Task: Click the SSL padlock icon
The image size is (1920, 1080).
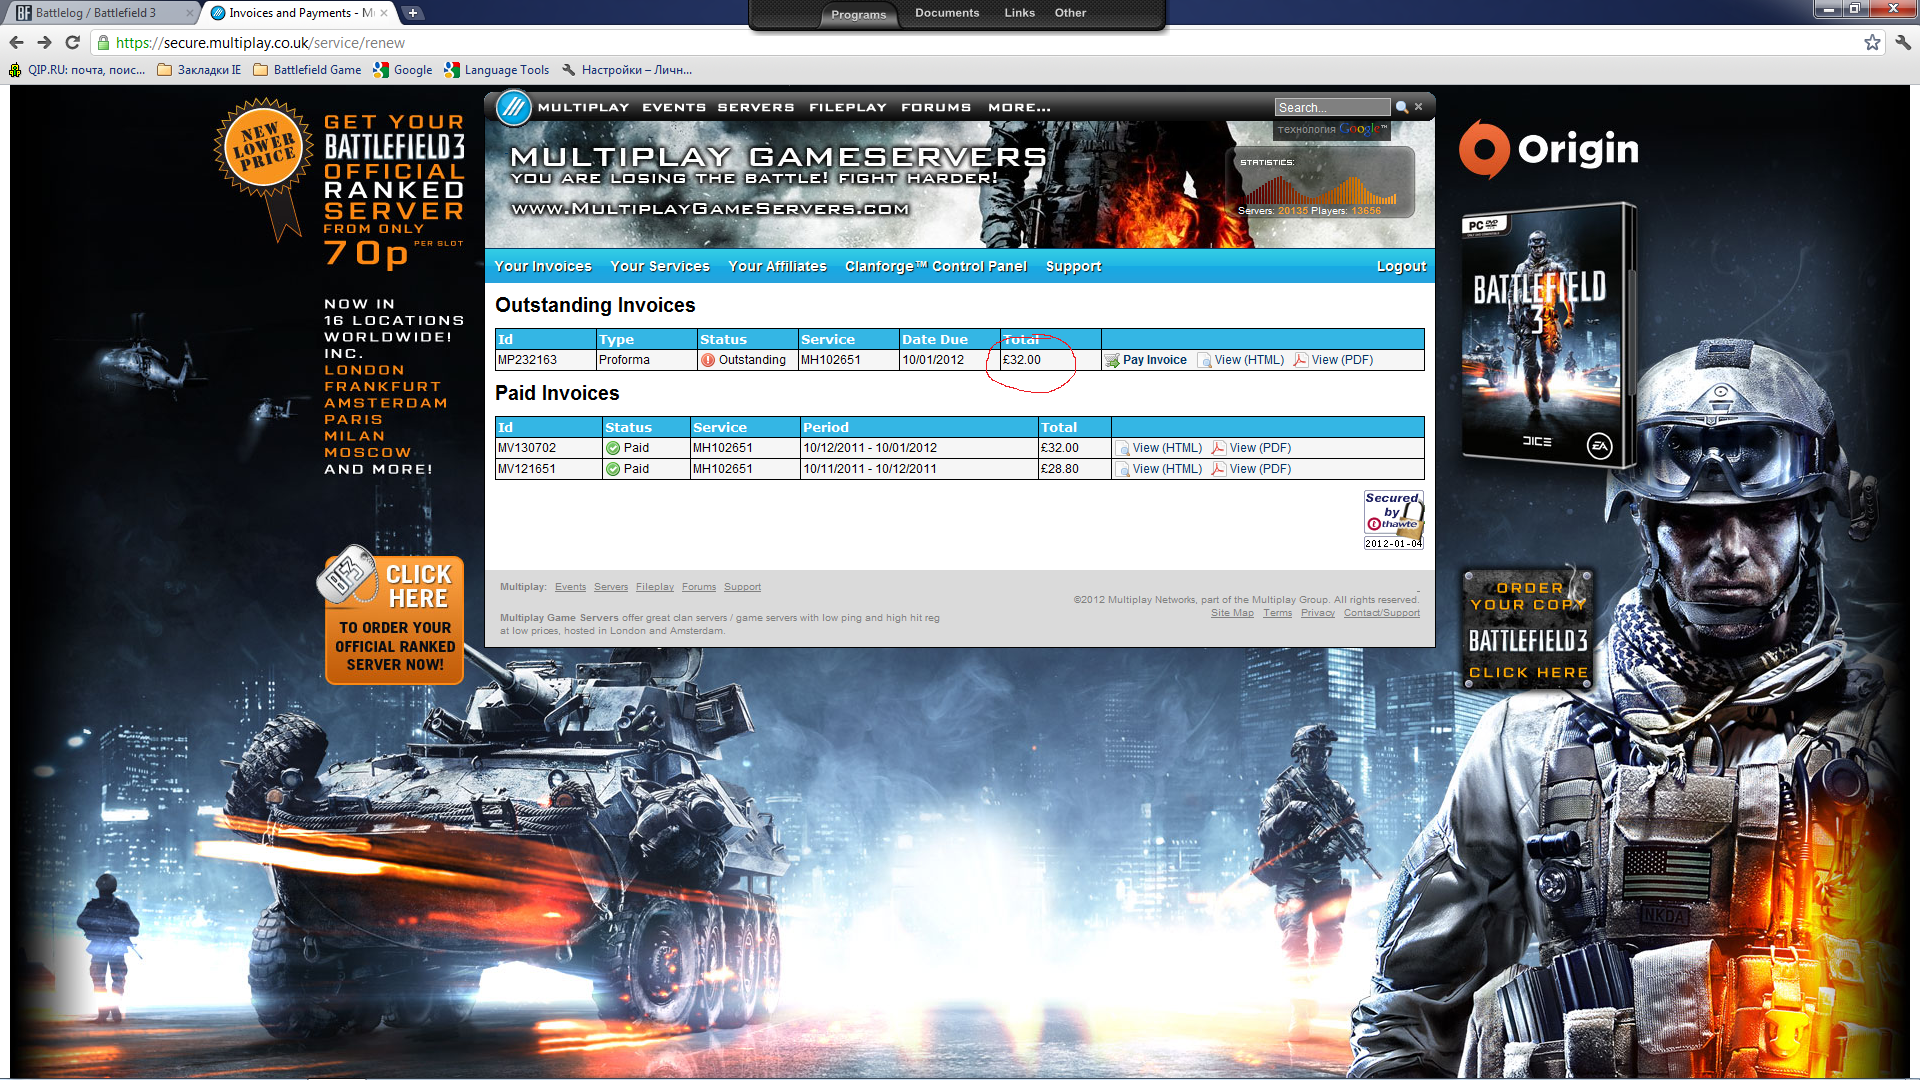Action: 103,42
